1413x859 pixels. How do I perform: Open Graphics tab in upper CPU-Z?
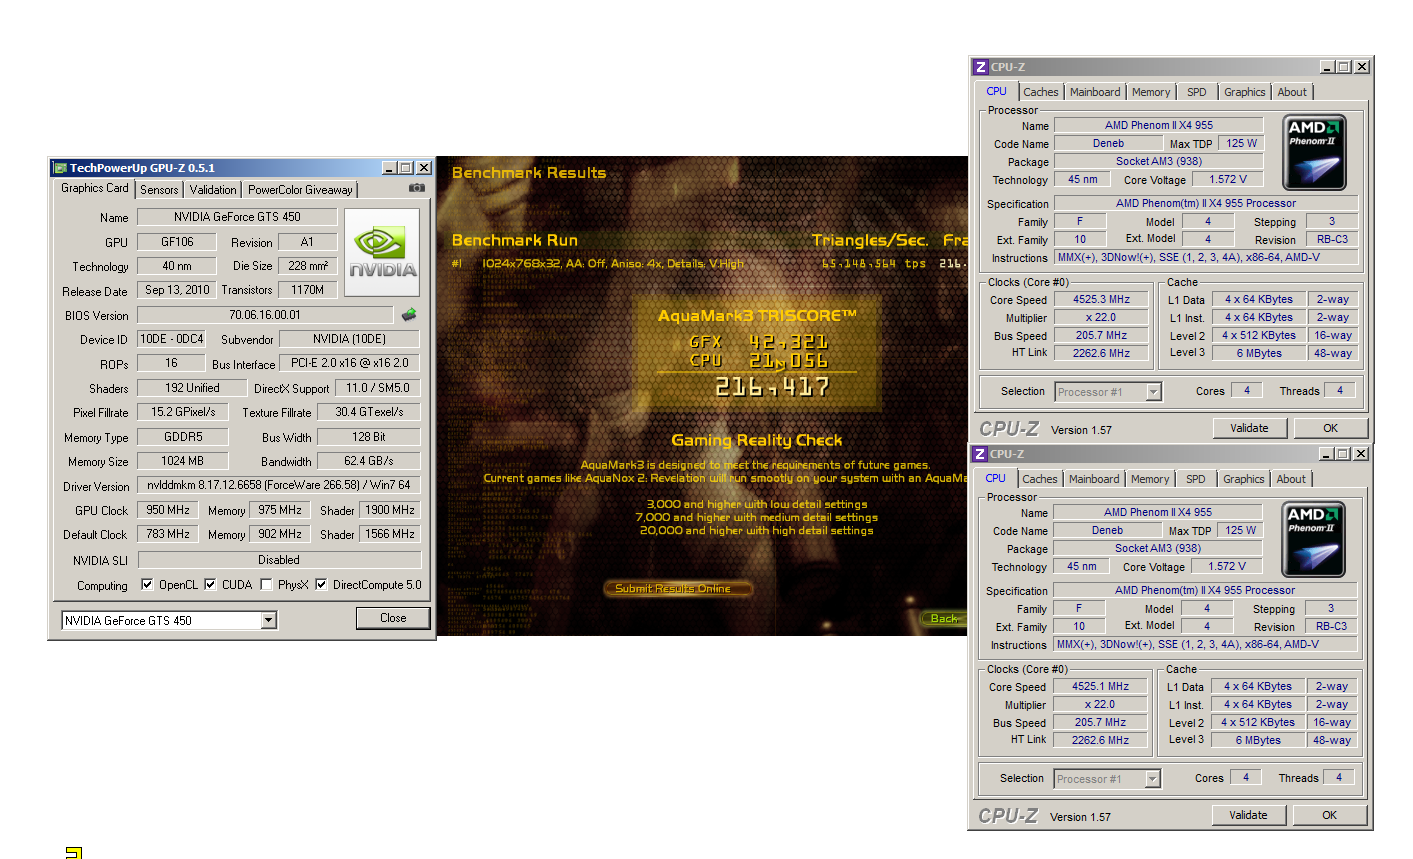pyautogui.click(x=1245, y=92)
